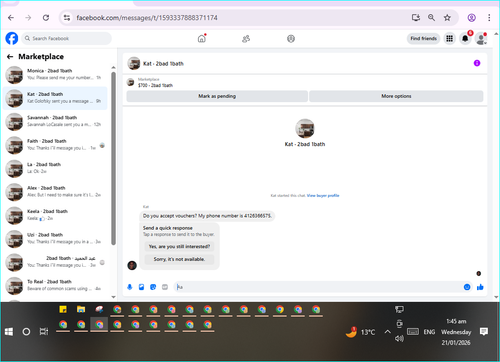This screenshot has height=362, width=500.
Task: Bookmark this page with the star icon
Action: (447, 18)
